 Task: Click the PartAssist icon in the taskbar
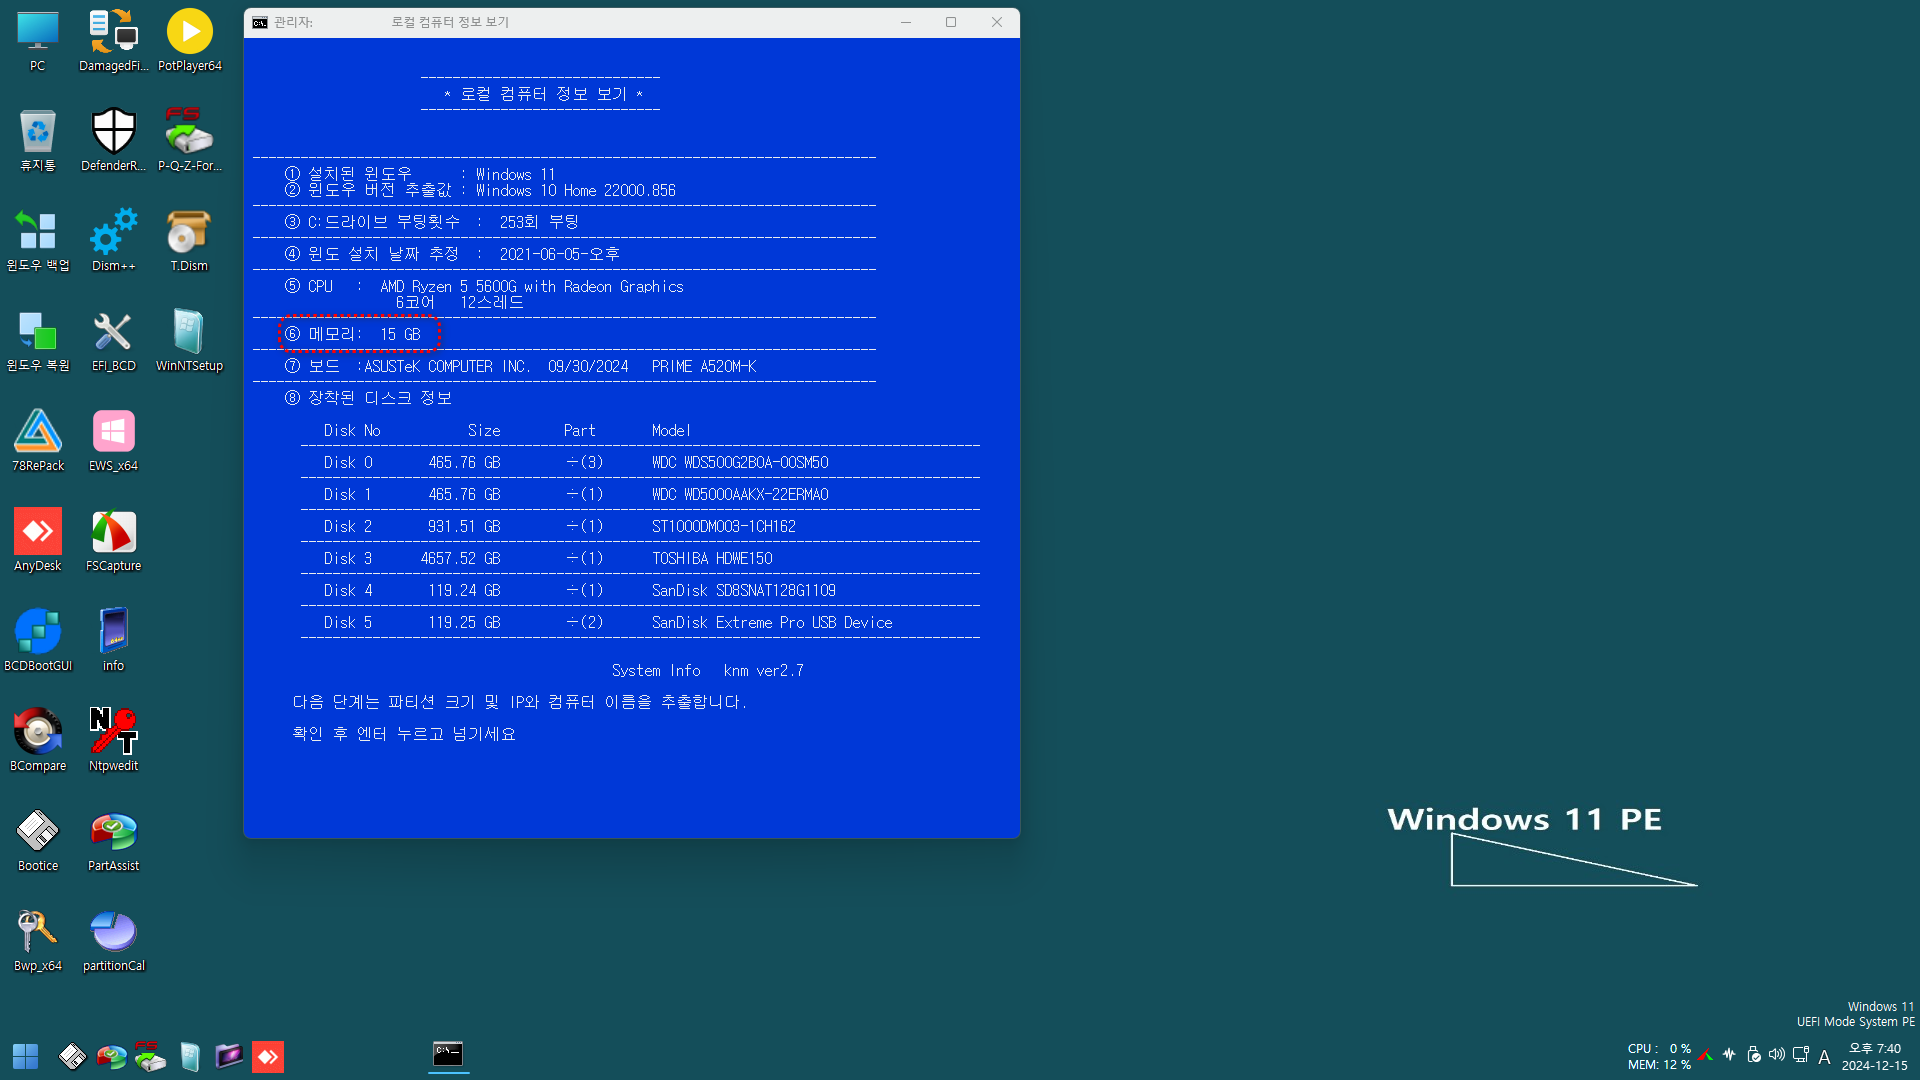[x=111, y=1056]
